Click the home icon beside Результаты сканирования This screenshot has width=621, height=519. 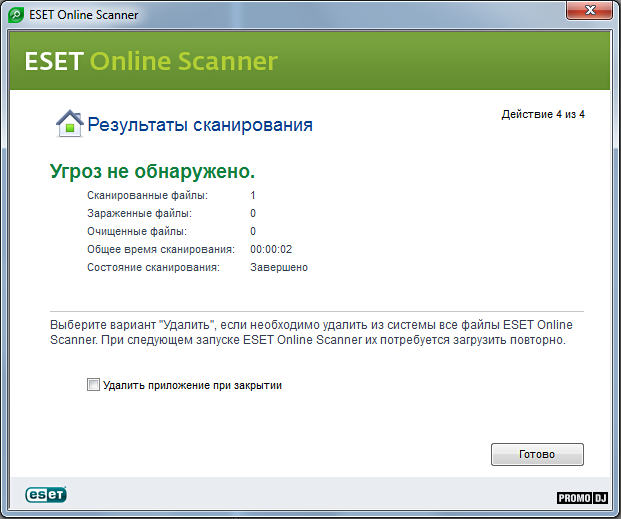click(69, 124)
